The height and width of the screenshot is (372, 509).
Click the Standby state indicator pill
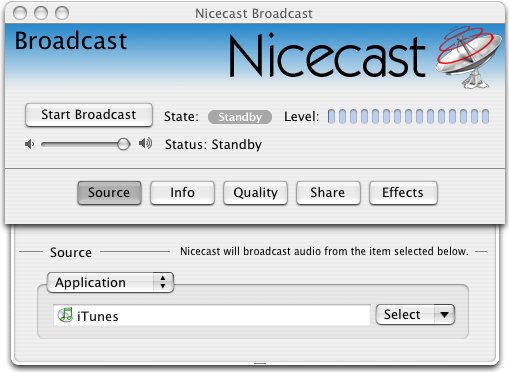[240, 117]
